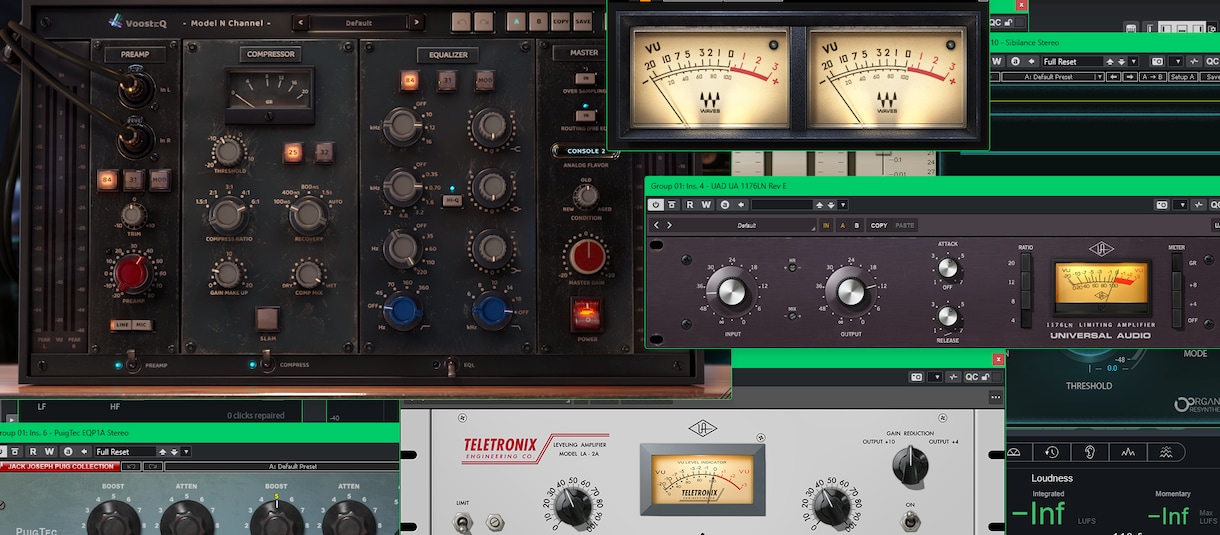Click the 1176LN OUTPUT knob
The height and width of the screenshot is (535, 1220).
tap(849, 292)
